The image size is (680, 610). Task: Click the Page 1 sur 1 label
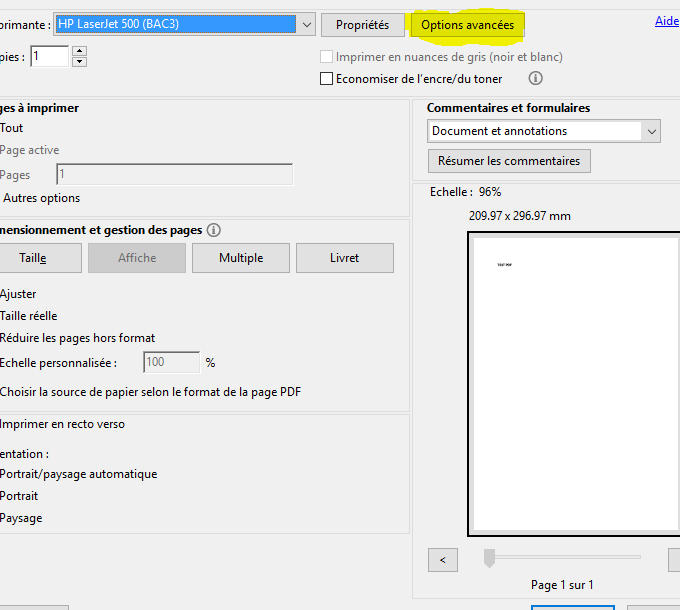[x=562, y=585]
